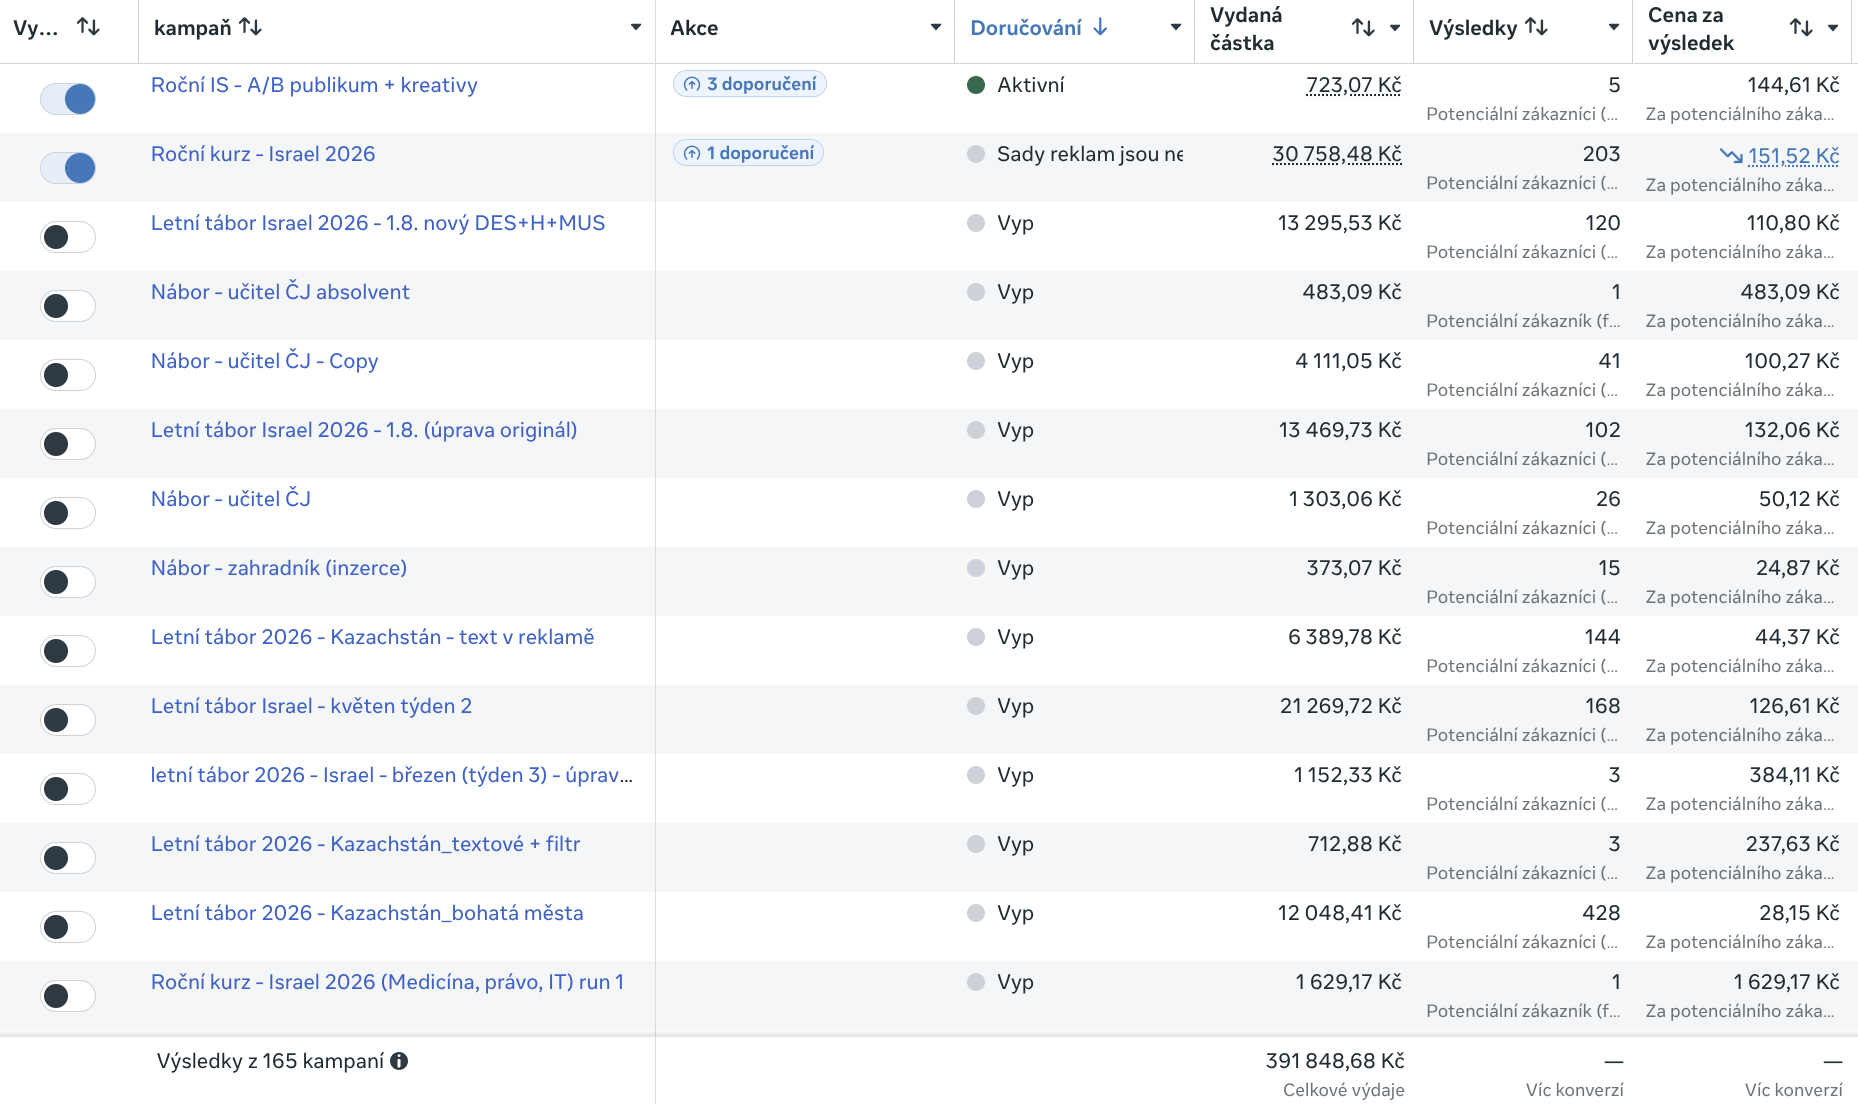Click results value 428
Image resolution: width=1858 pixels, height=1104 pixels.
click(x=1601, y=913)
